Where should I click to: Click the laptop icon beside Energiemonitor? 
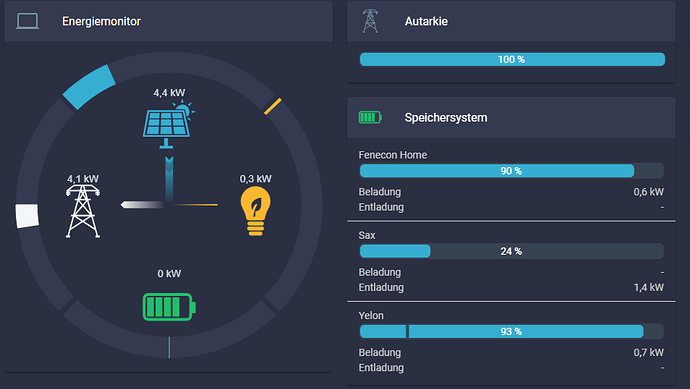pyautogui.click(x=27, y=21)
